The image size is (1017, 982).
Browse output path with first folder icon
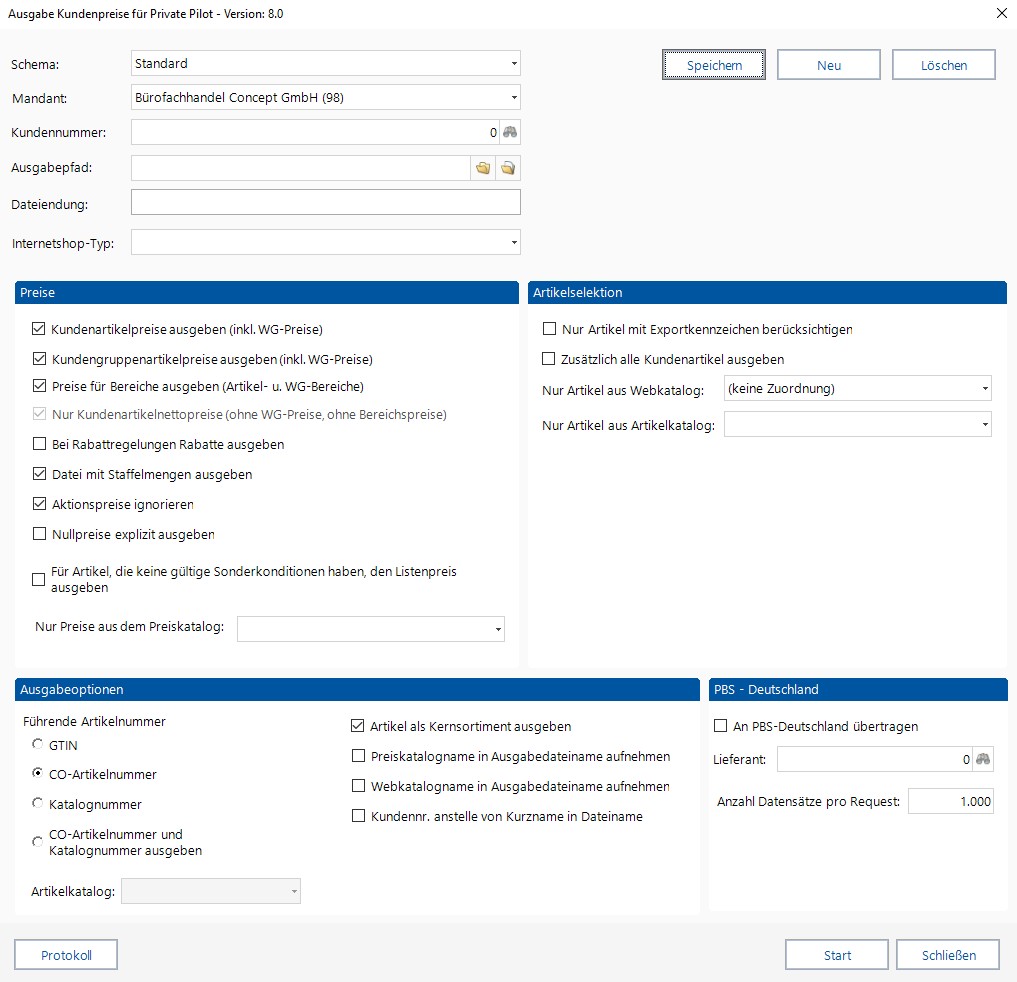click(483, 168)
